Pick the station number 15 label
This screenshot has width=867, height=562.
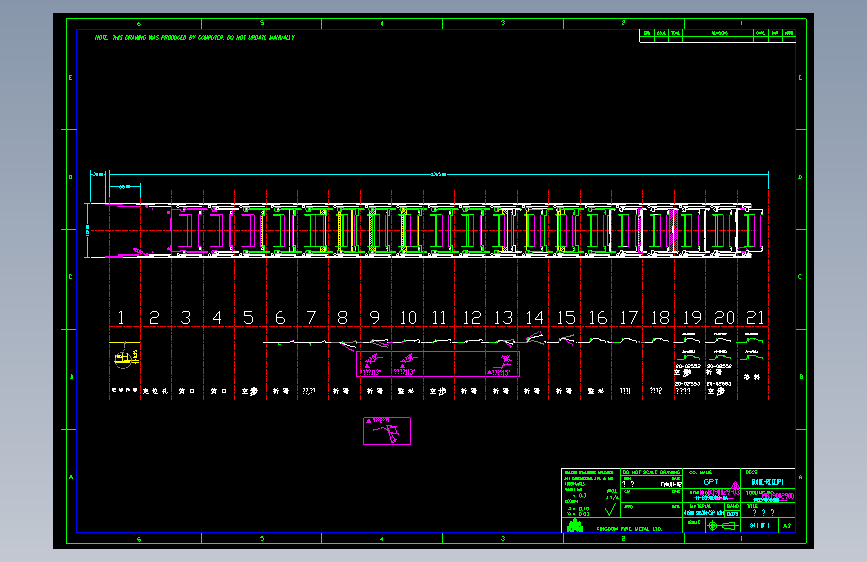566,318
